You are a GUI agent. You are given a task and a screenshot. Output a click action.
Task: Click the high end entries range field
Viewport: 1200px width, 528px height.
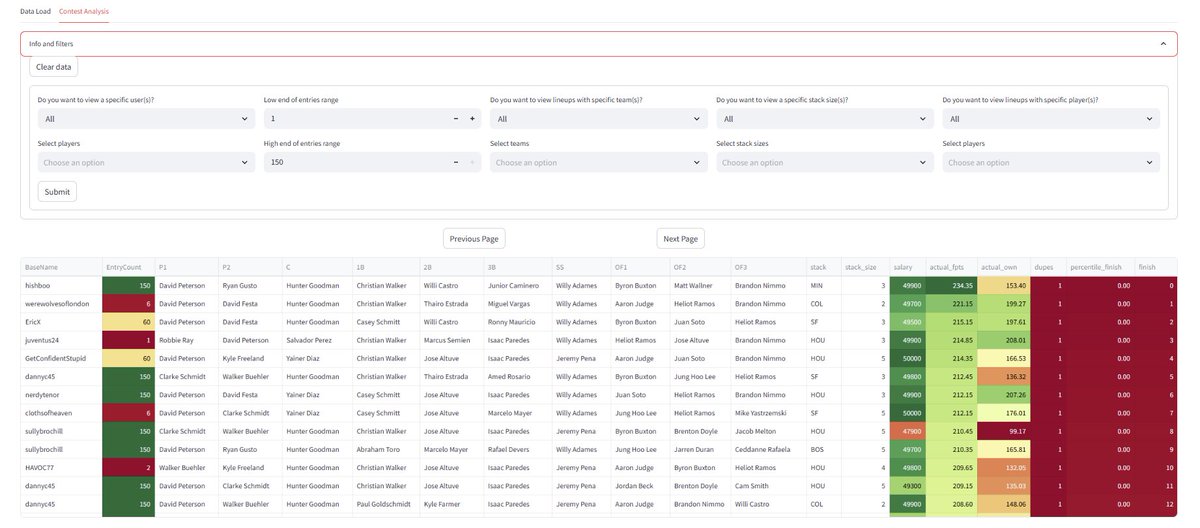[355, 162]
